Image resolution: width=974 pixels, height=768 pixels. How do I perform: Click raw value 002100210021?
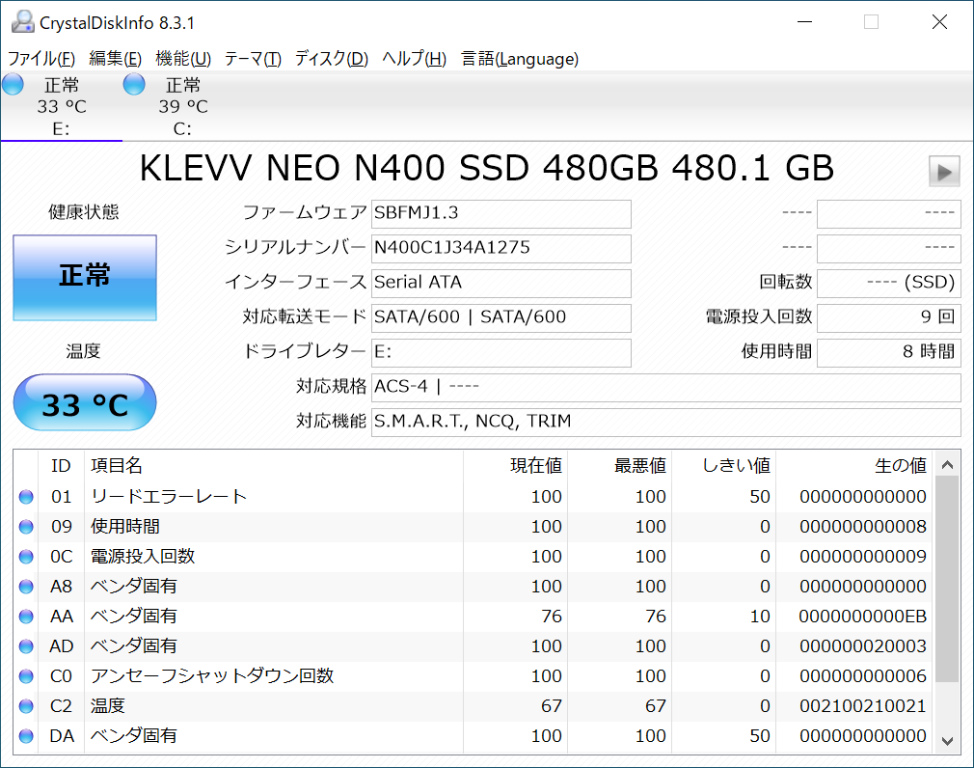(863, 706)
